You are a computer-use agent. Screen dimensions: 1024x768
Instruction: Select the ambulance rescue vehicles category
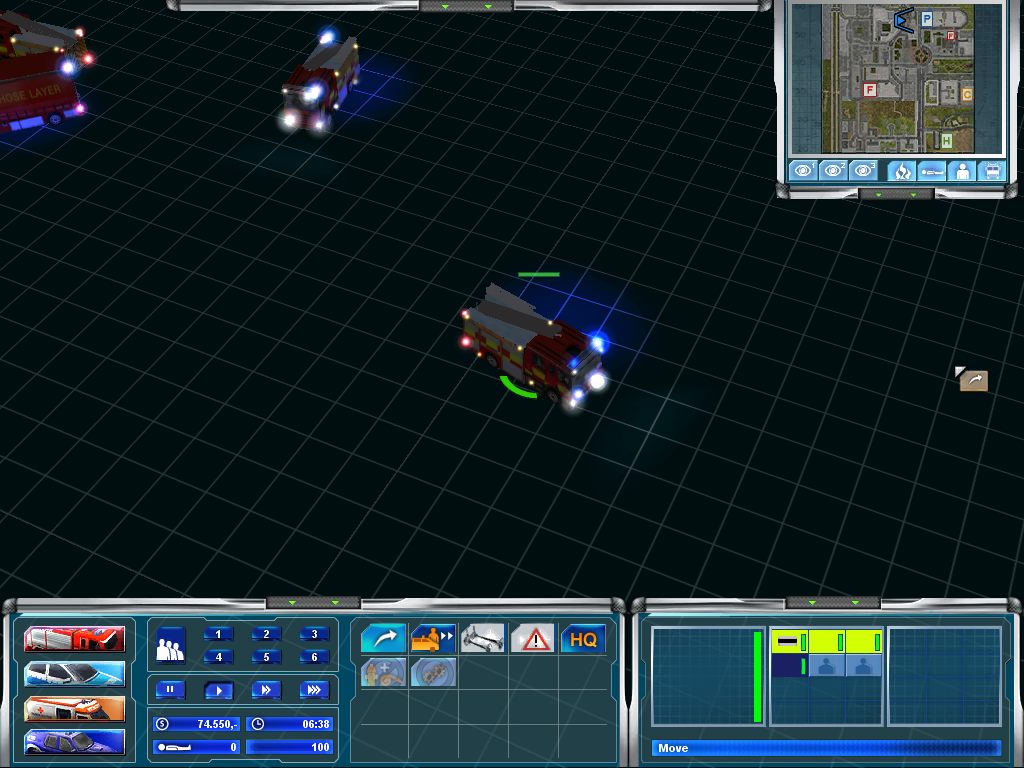coord(74,709)
